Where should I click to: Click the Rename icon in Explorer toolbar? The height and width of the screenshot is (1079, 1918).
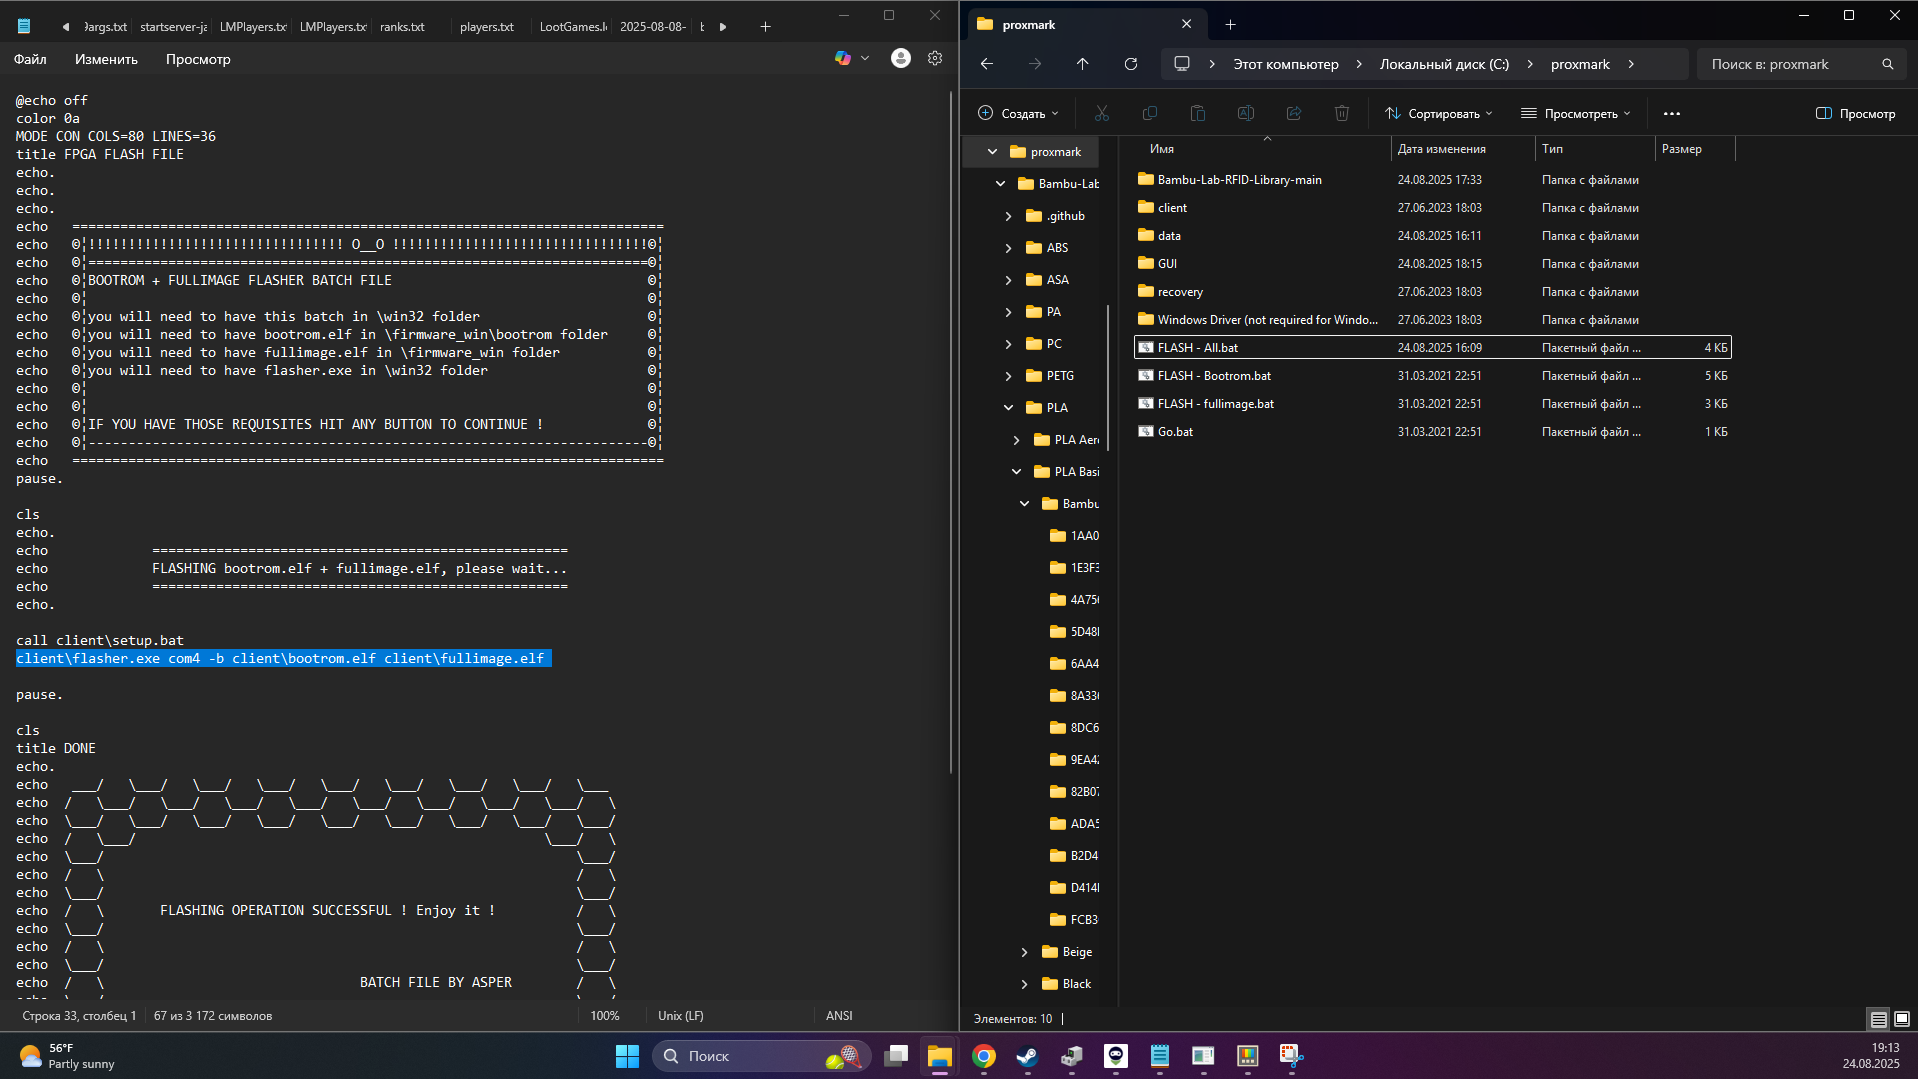(1245, 113)
